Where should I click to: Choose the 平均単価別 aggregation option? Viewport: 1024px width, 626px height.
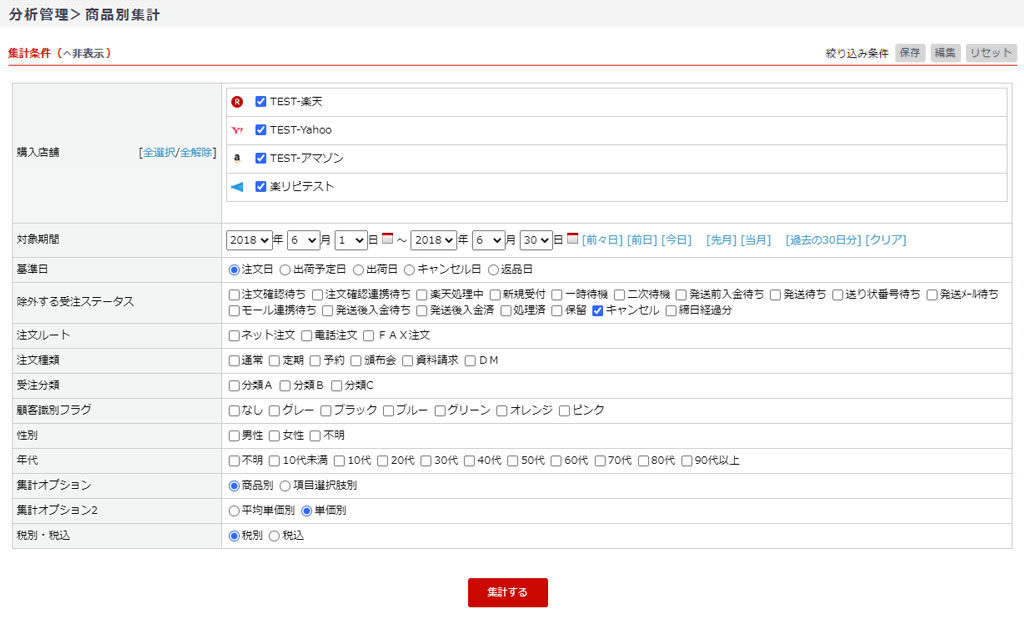[x=235, y=511]
